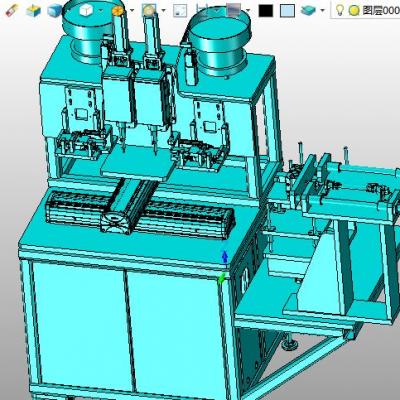
Task: Click the orange circular section icon
Action: coord(117,11)
